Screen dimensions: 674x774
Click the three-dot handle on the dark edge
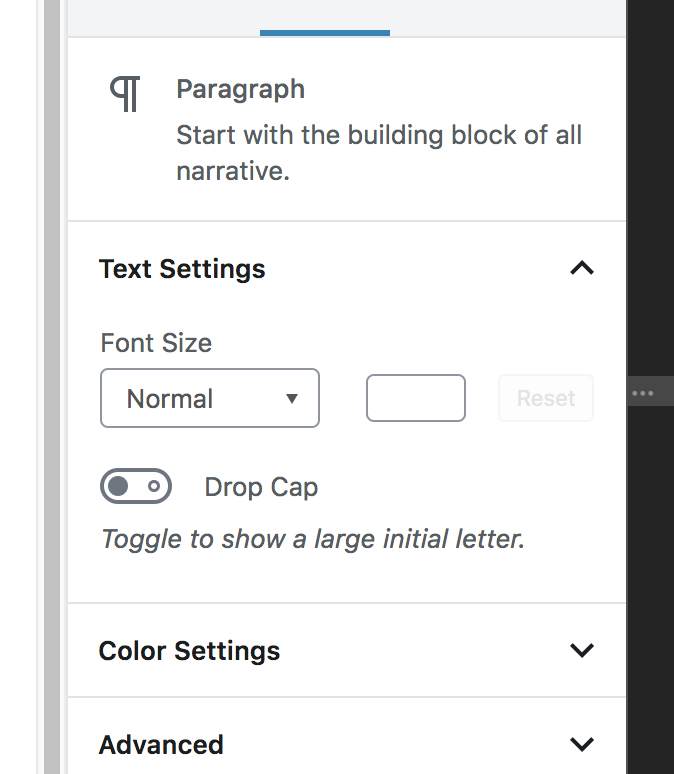tap(643, 394)
